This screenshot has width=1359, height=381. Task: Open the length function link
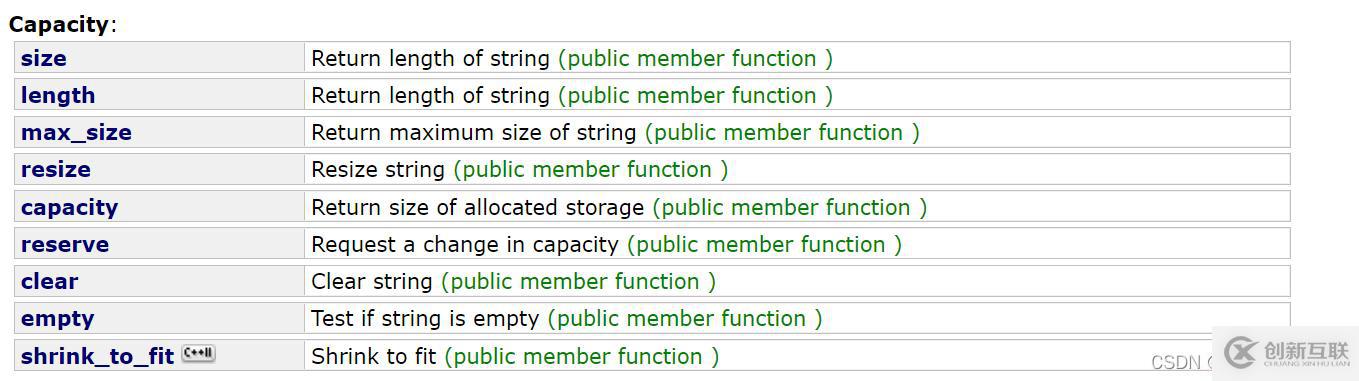point(58,95)
